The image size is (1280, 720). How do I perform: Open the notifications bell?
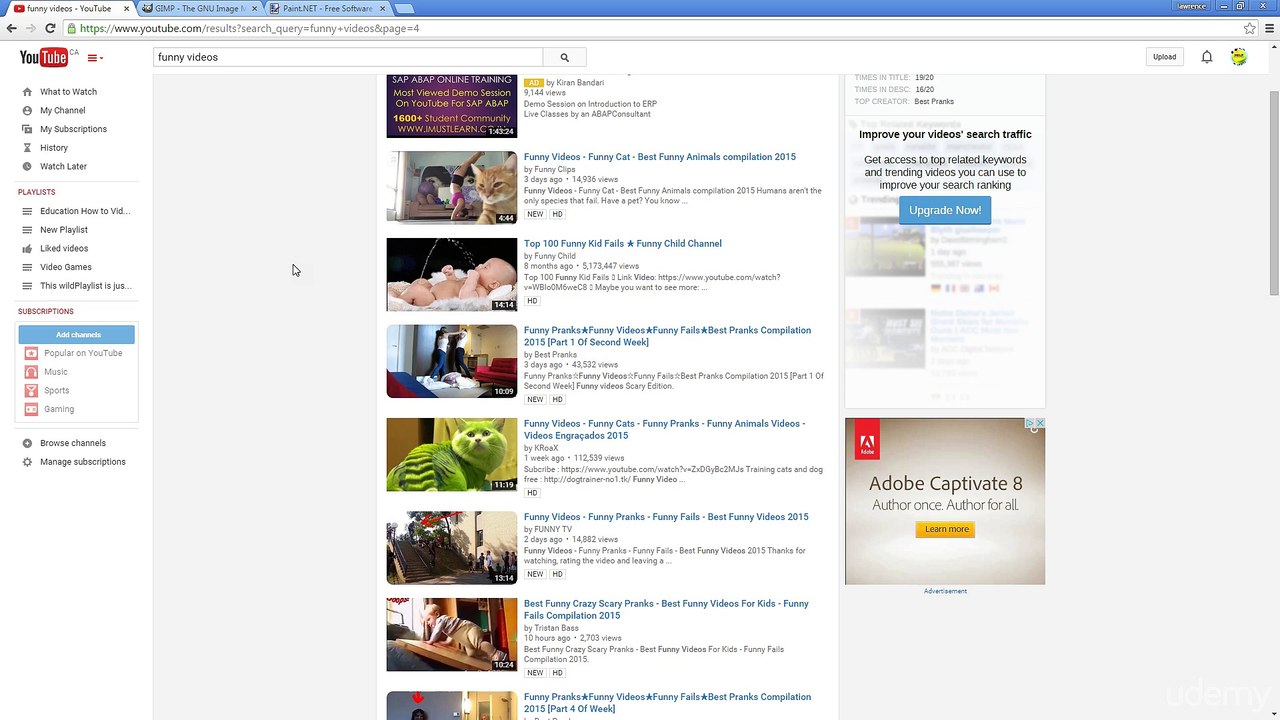pos(1207,57)
